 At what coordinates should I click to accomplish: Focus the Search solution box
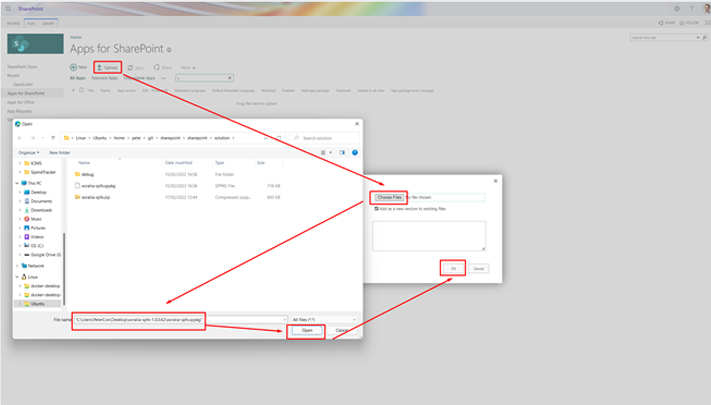tap(325, 138)
